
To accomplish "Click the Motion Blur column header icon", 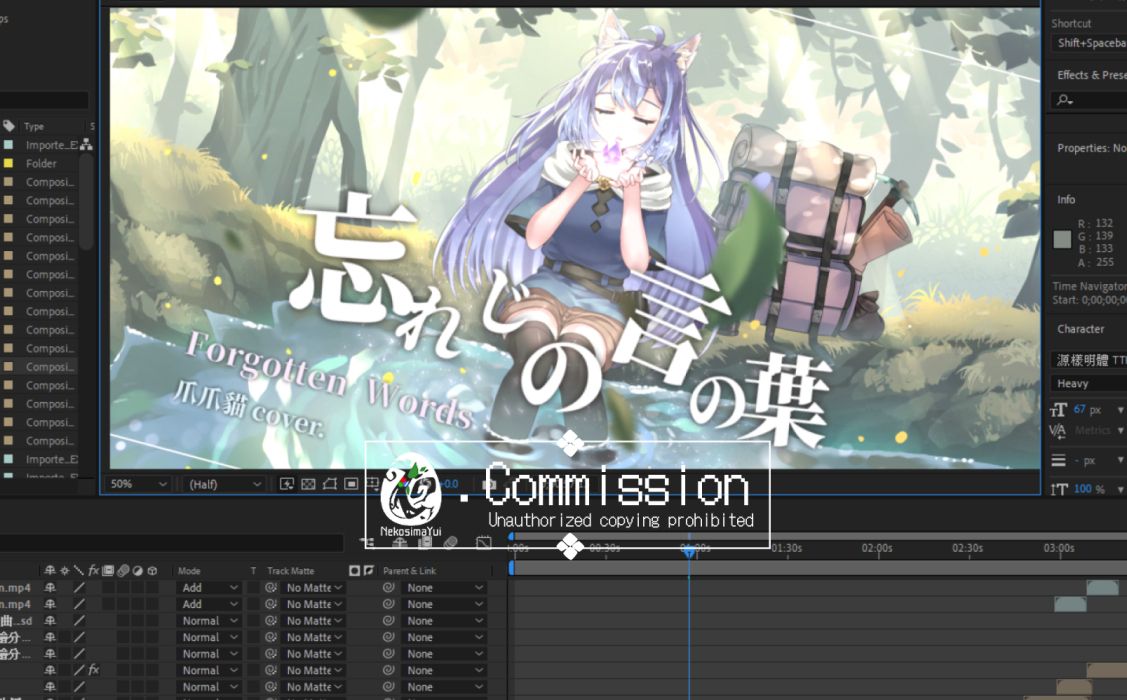I will pos(123,570).
